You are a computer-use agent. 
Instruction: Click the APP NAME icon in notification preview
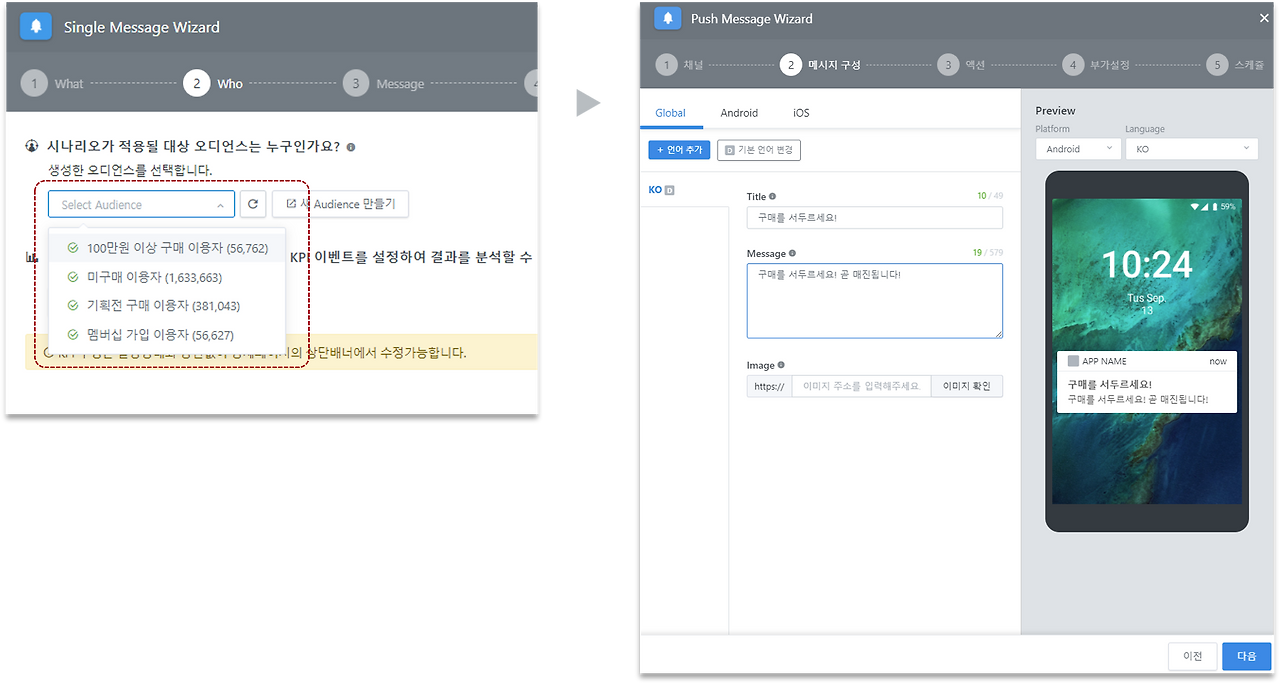[x=1073, y=361]
